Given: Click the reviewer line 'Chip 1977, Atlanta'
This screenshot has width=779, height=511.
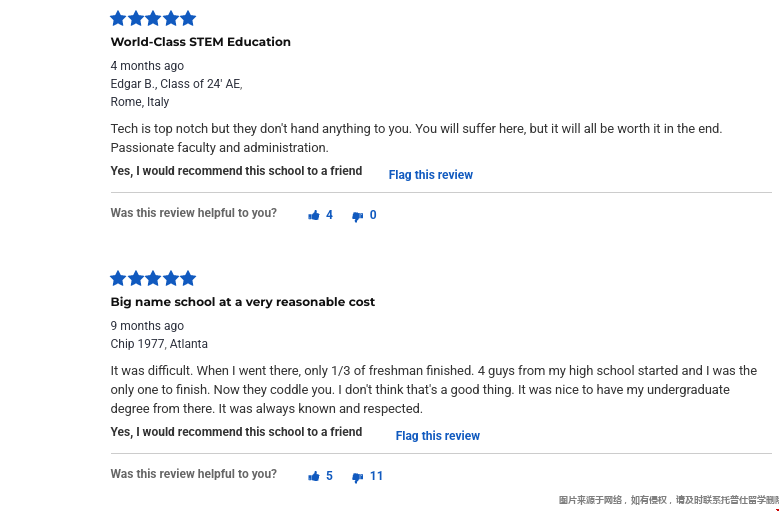Looking at the screenshot, I should click(159, 344).
